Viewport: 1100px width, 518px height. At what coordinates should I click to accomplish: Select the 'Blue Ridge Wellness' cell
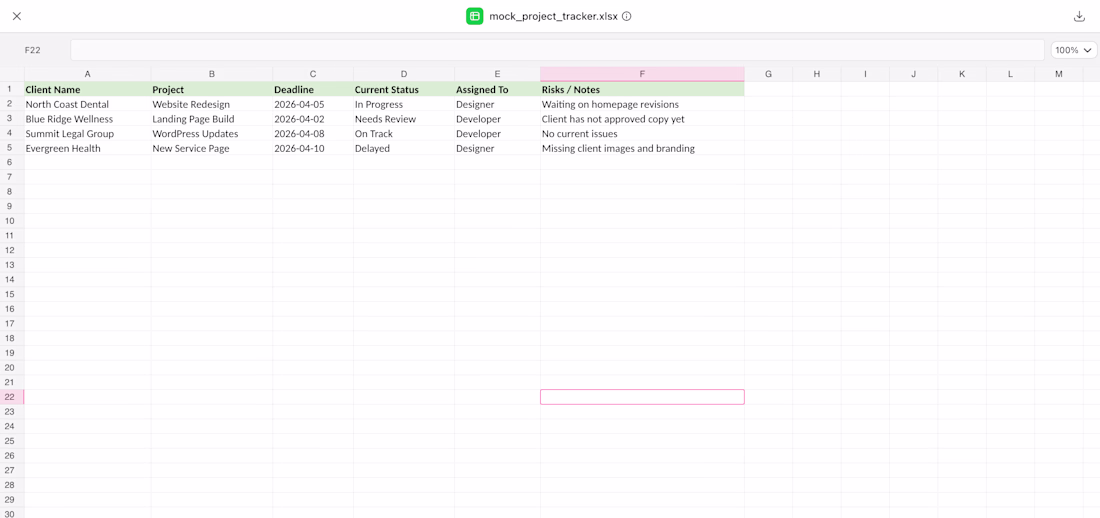(x=88, y=119)
